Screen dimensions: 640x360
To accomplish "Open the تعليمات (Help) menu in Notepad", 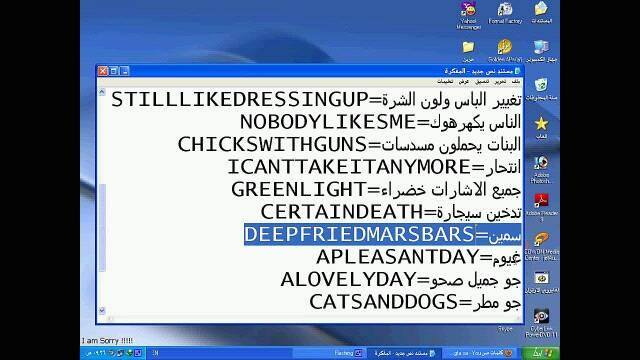I will coord(445,82).
